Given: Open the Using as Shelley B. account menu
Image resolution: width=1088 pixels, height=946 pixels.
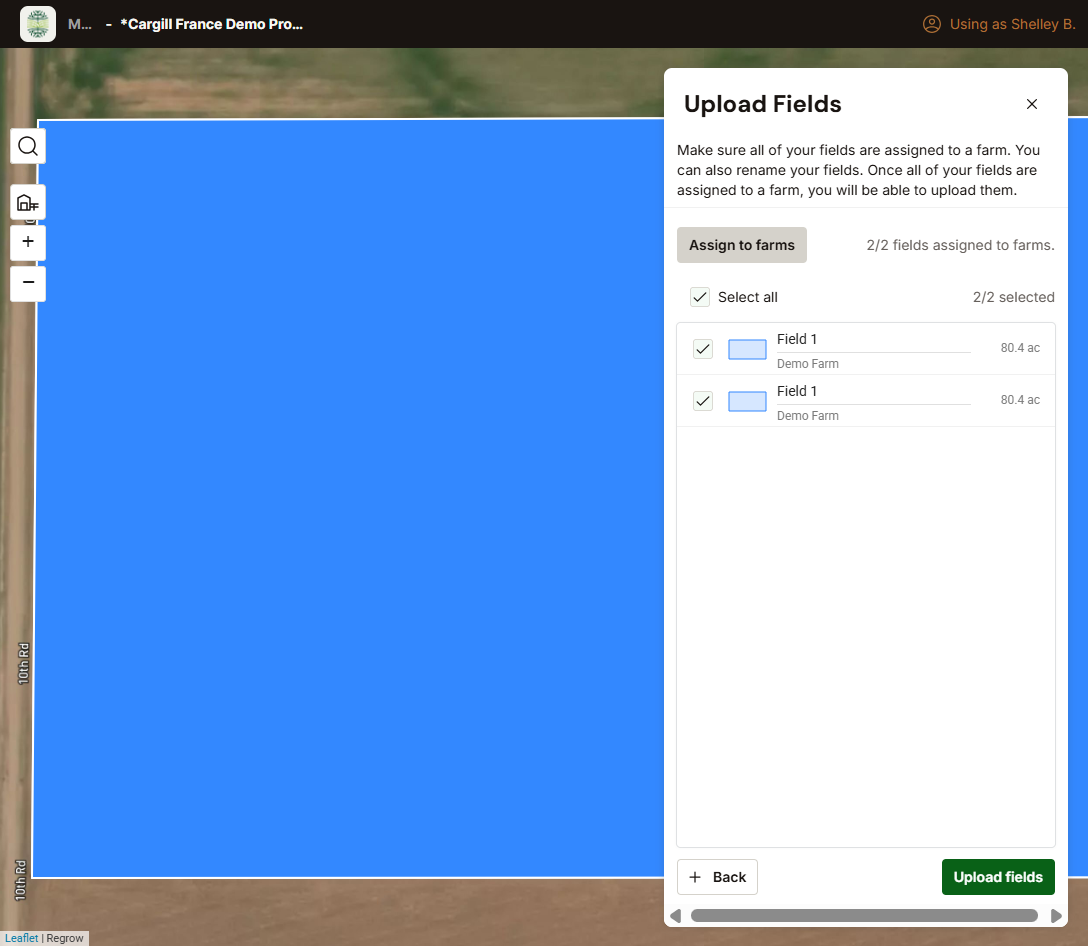Looking at the screenshot, I should click(998, 23).
